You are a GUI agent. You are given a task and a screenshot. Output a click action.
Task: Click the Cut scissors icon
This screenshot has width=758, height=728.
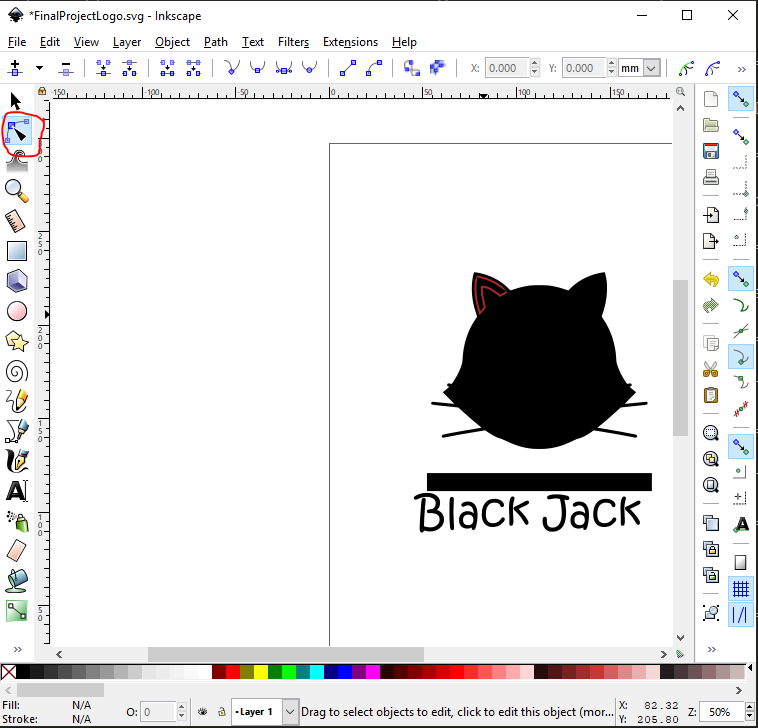click(x=711, y=370)
